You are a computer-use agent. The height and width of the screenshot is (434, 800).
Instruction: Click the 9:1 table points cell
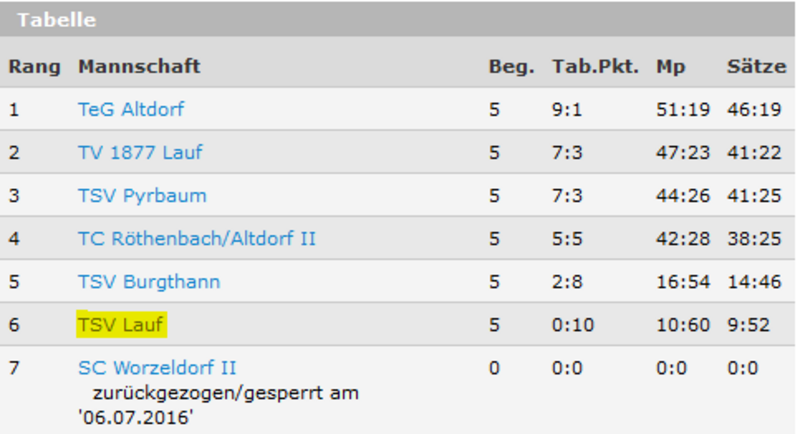[566, 110]
